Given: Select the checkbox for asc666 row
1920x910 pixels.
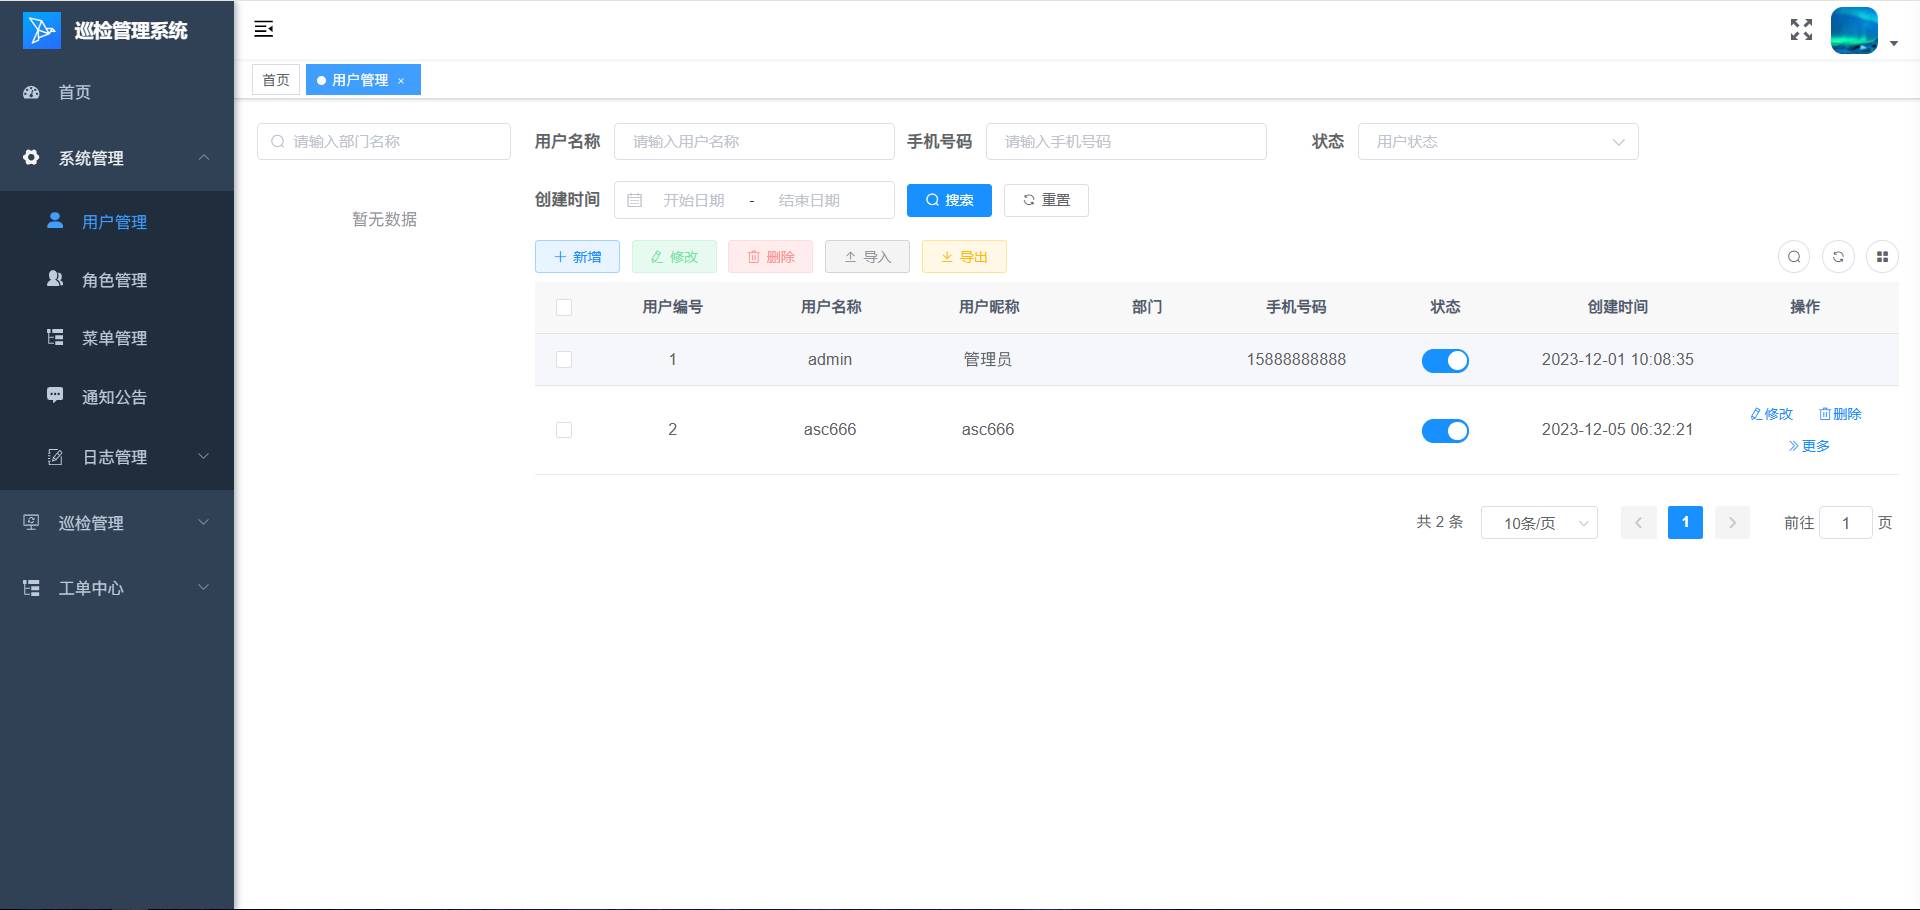Looking at the screenshot, I should tap(564, 430).
